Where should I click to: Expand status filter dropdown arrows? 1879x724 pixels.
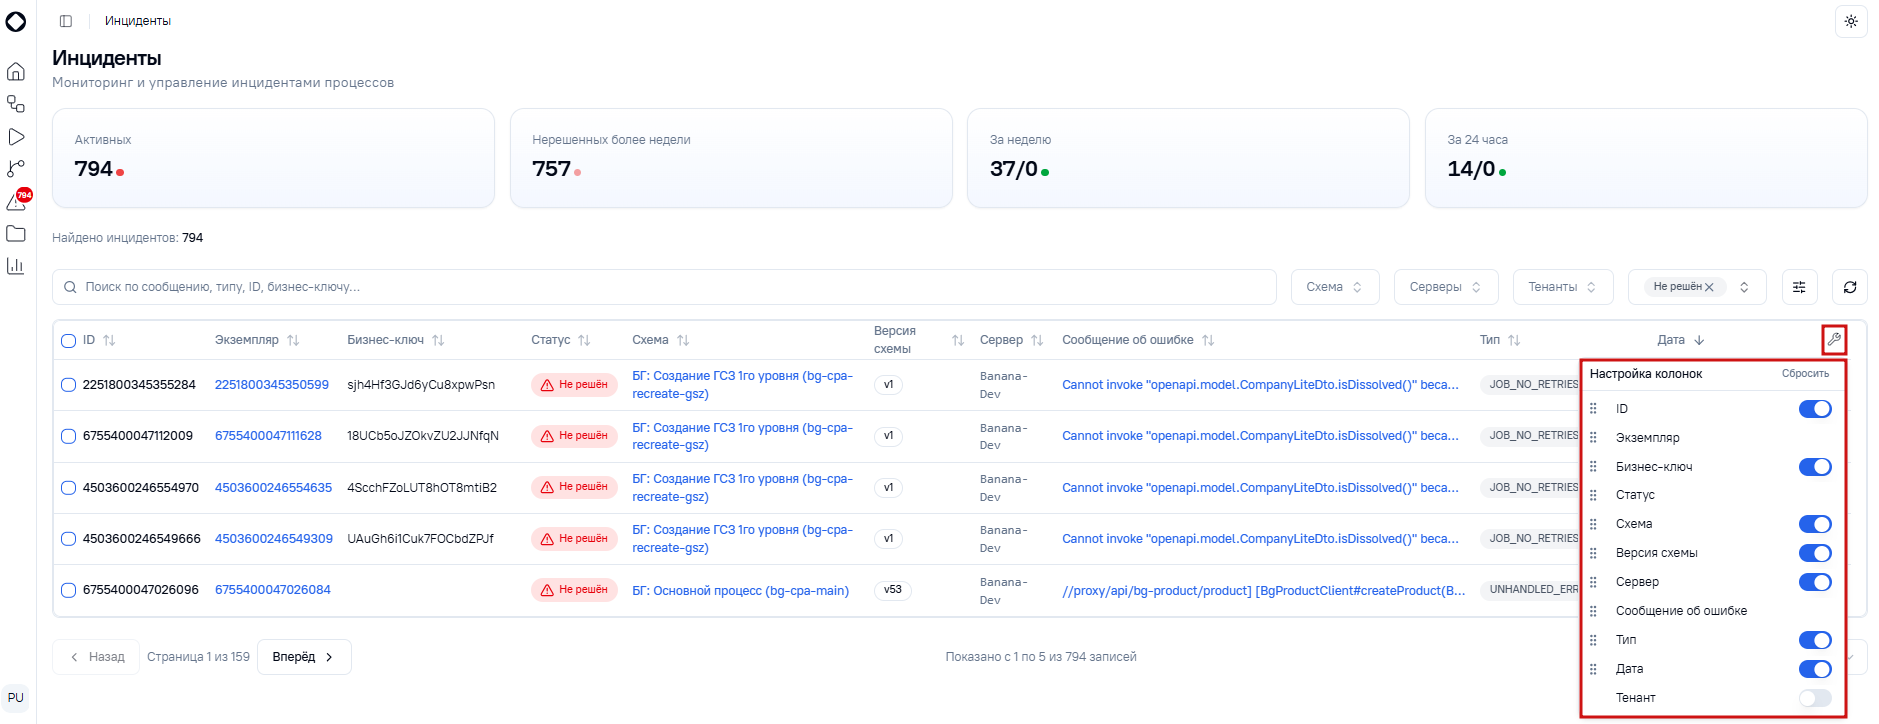coord(1744,287)
